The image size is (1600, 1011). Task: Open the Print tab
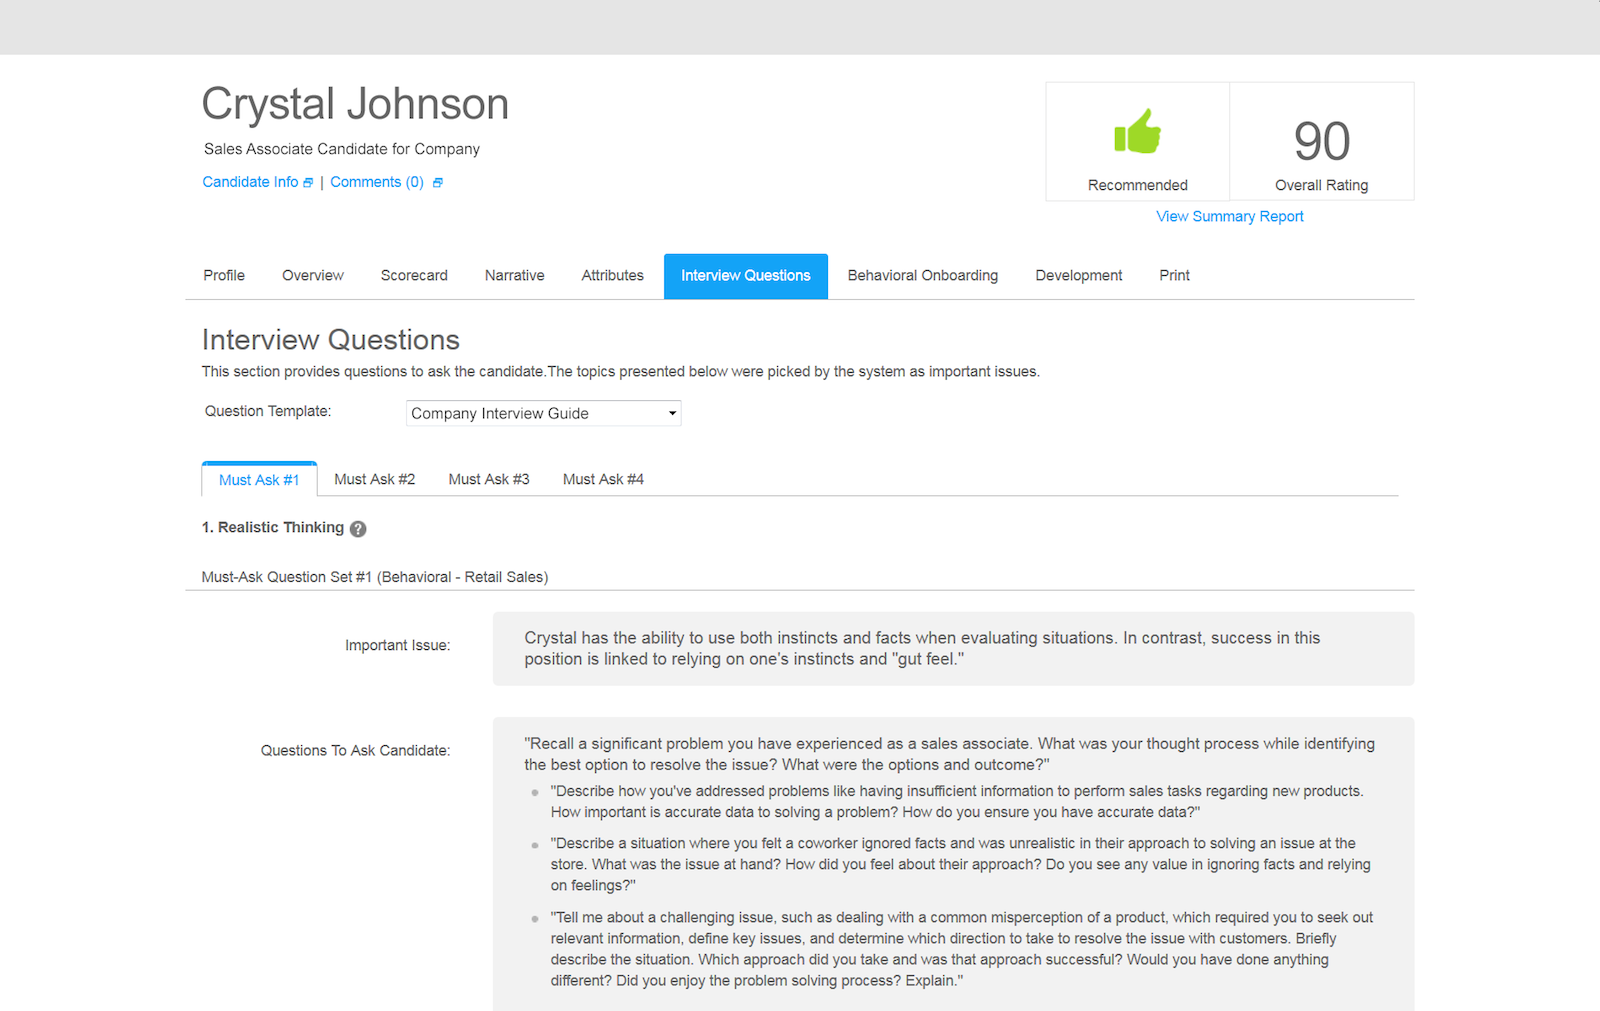(1174, 275)
